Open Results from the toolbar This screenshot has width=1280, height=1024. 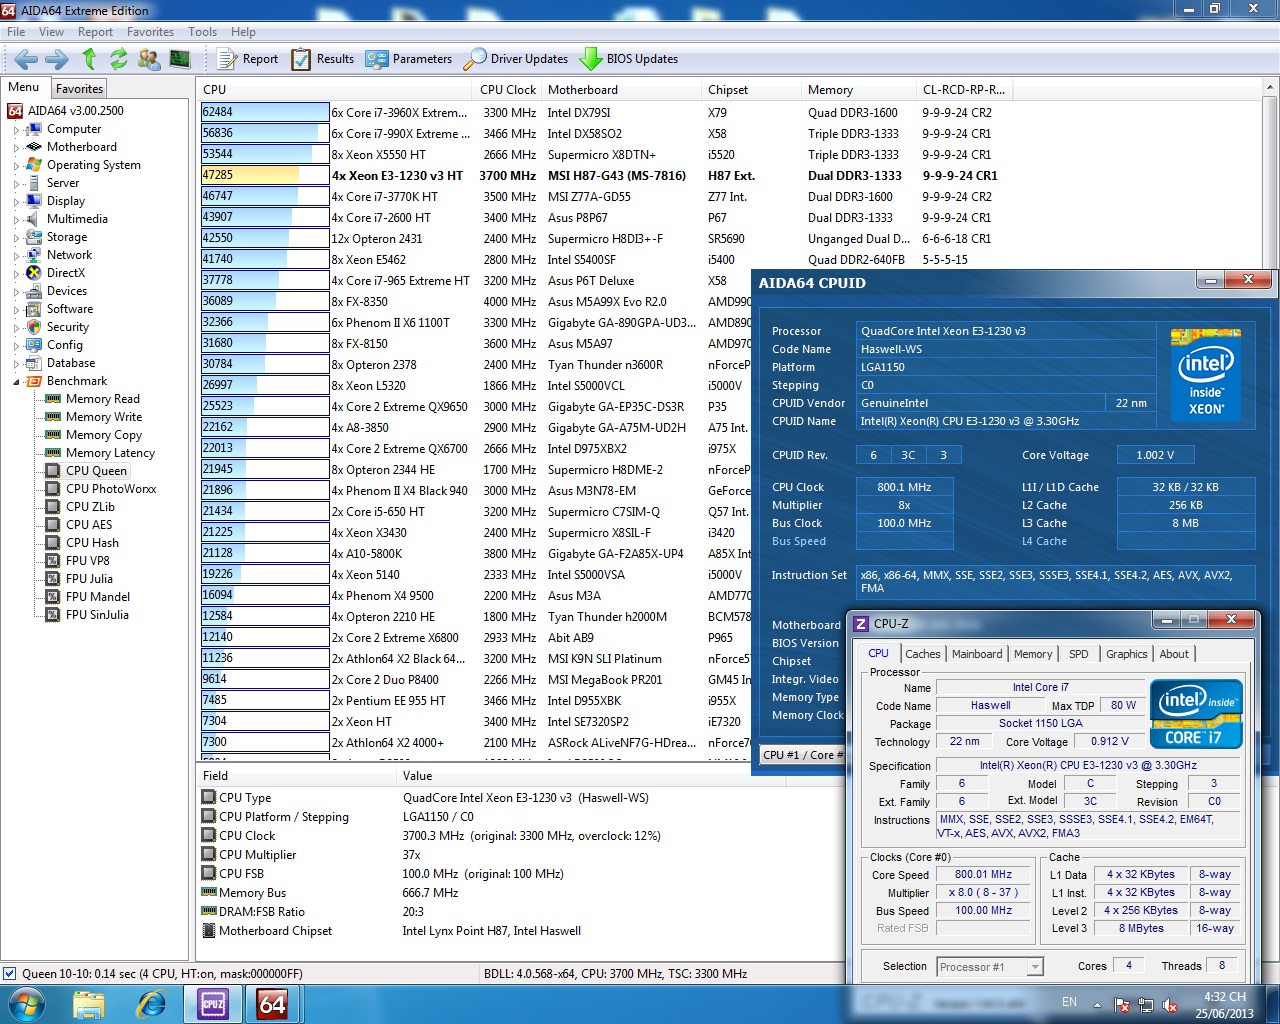tap(323, 59)
